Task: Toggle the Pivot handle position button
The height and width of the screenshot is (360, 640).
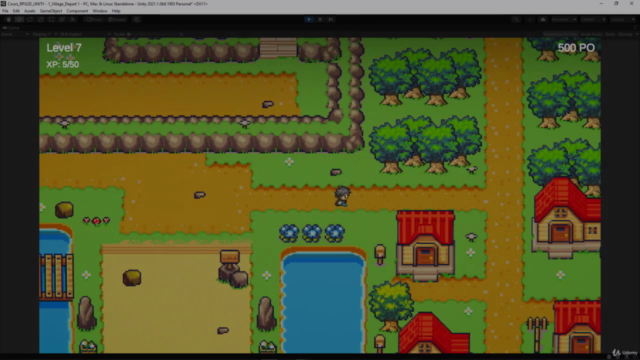Action: (x=94, y=19)
